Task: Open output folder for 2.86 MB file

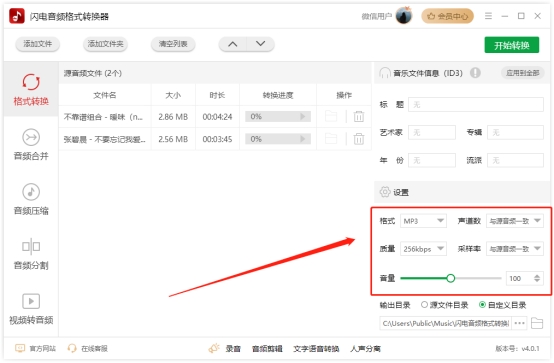Action: point(331,116)
